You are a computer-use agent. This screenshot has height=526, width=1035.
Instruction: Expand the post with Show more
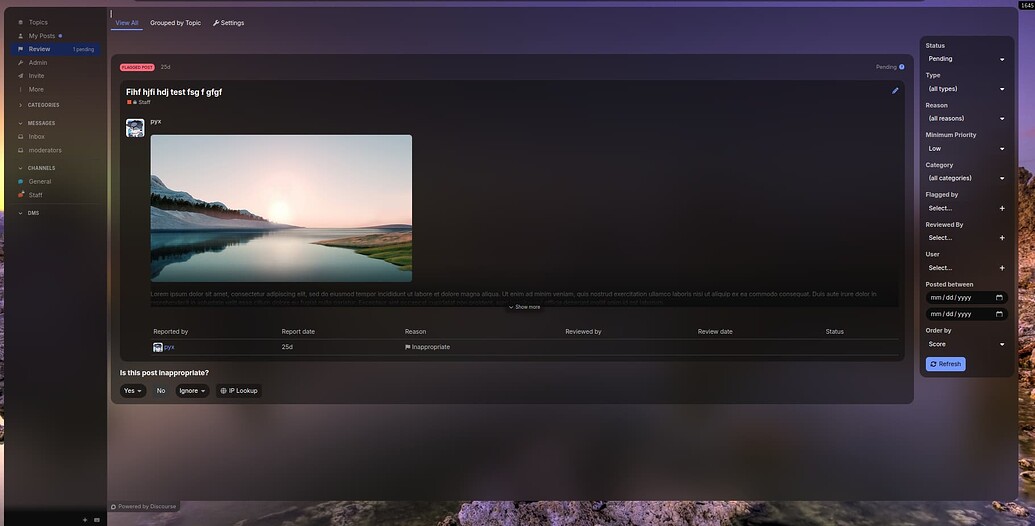pyautogui.click(x=524, y=307)
